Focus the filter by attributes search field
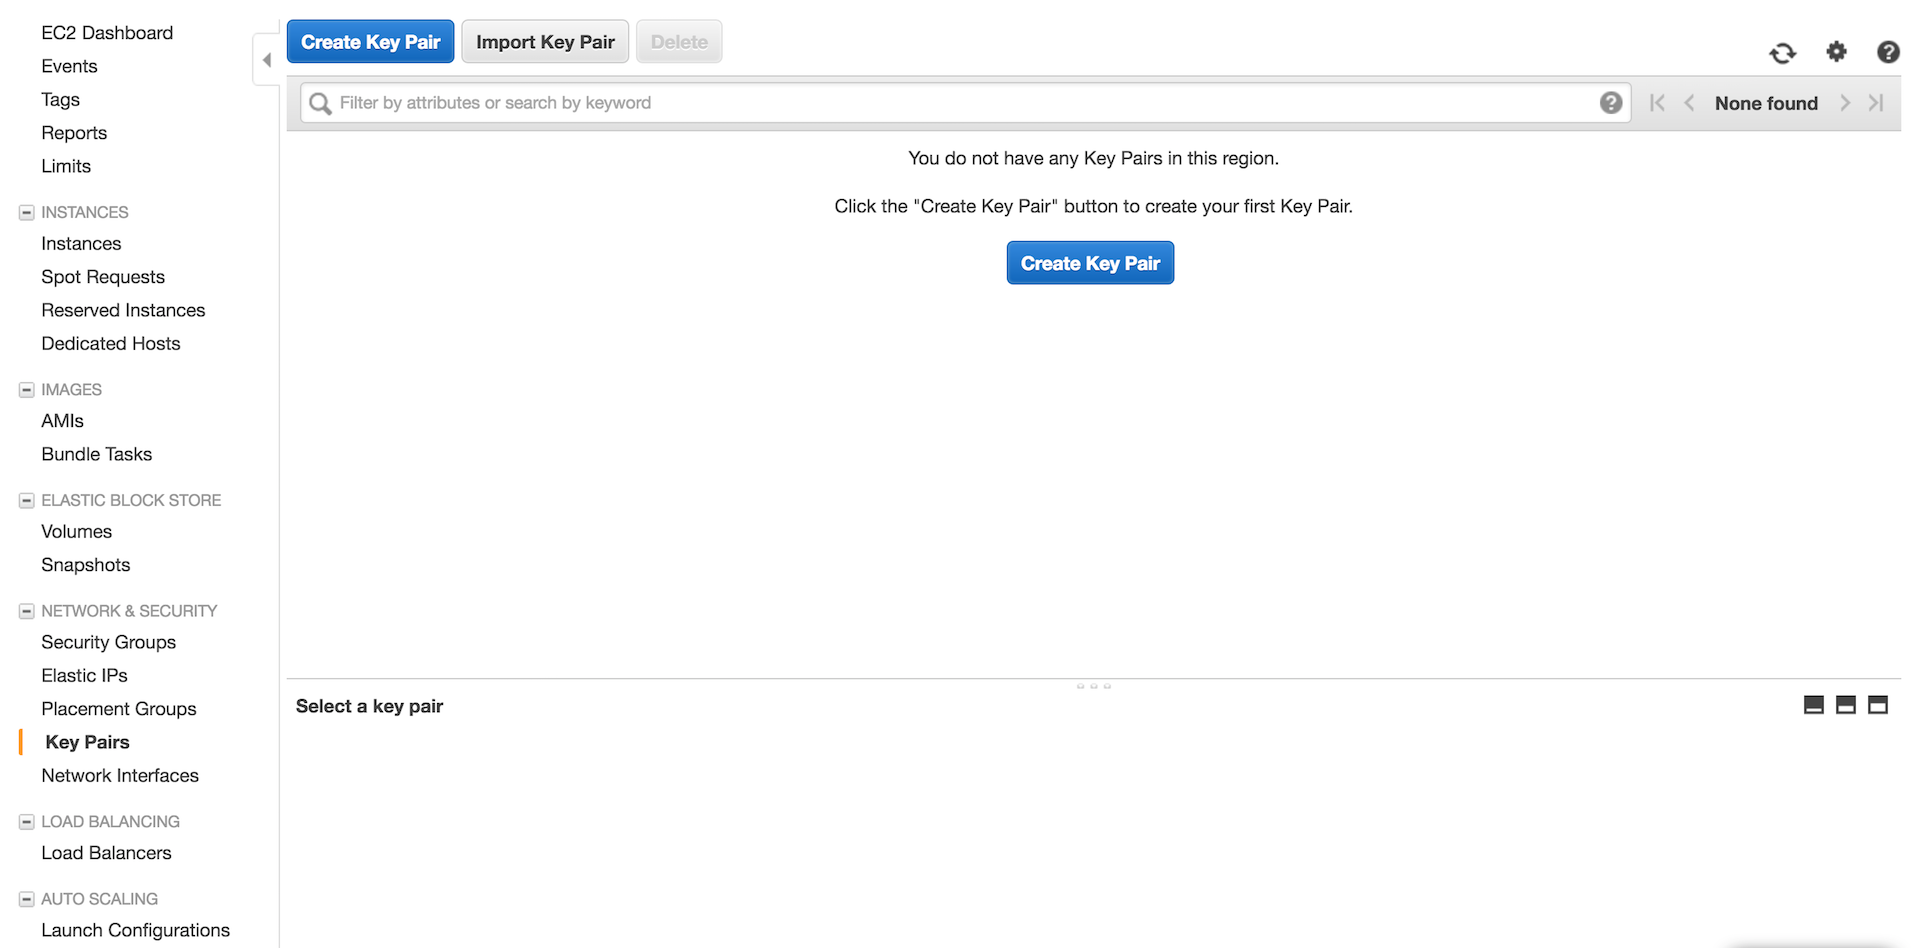 click(960, 103)
